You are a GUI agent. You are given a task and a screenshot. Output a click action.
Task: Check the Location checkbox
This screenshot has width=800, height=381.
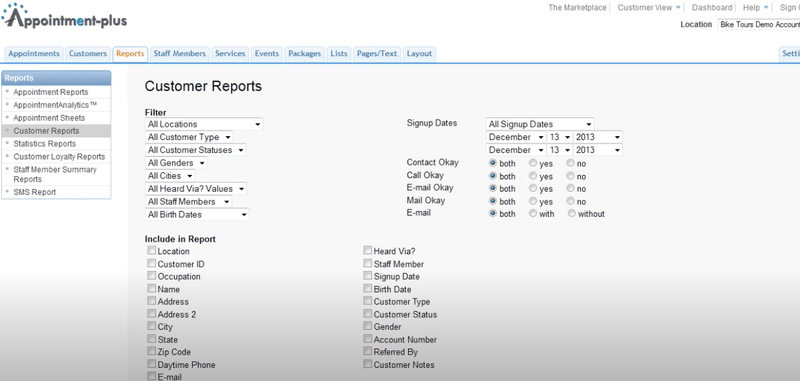coord(152,250)
